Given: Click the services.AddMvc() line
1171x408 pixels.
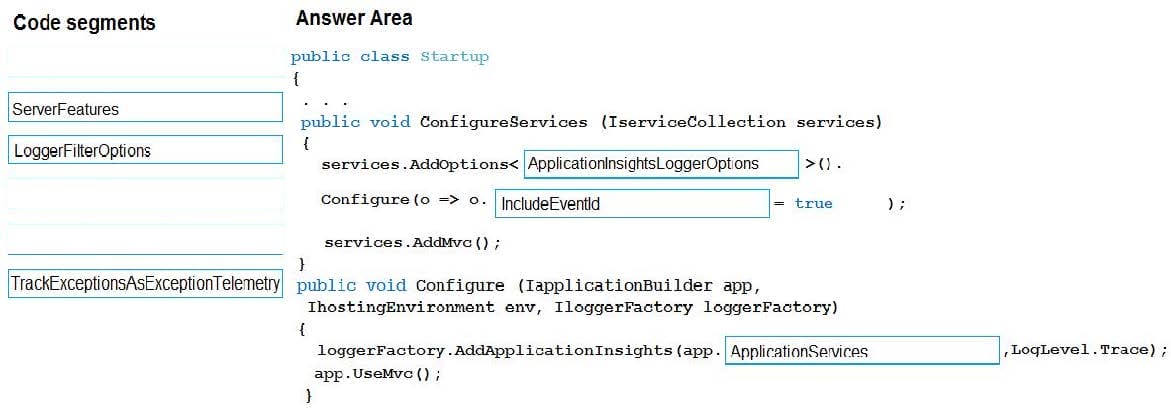Looking at the screenshot, I should coord(412,242).
